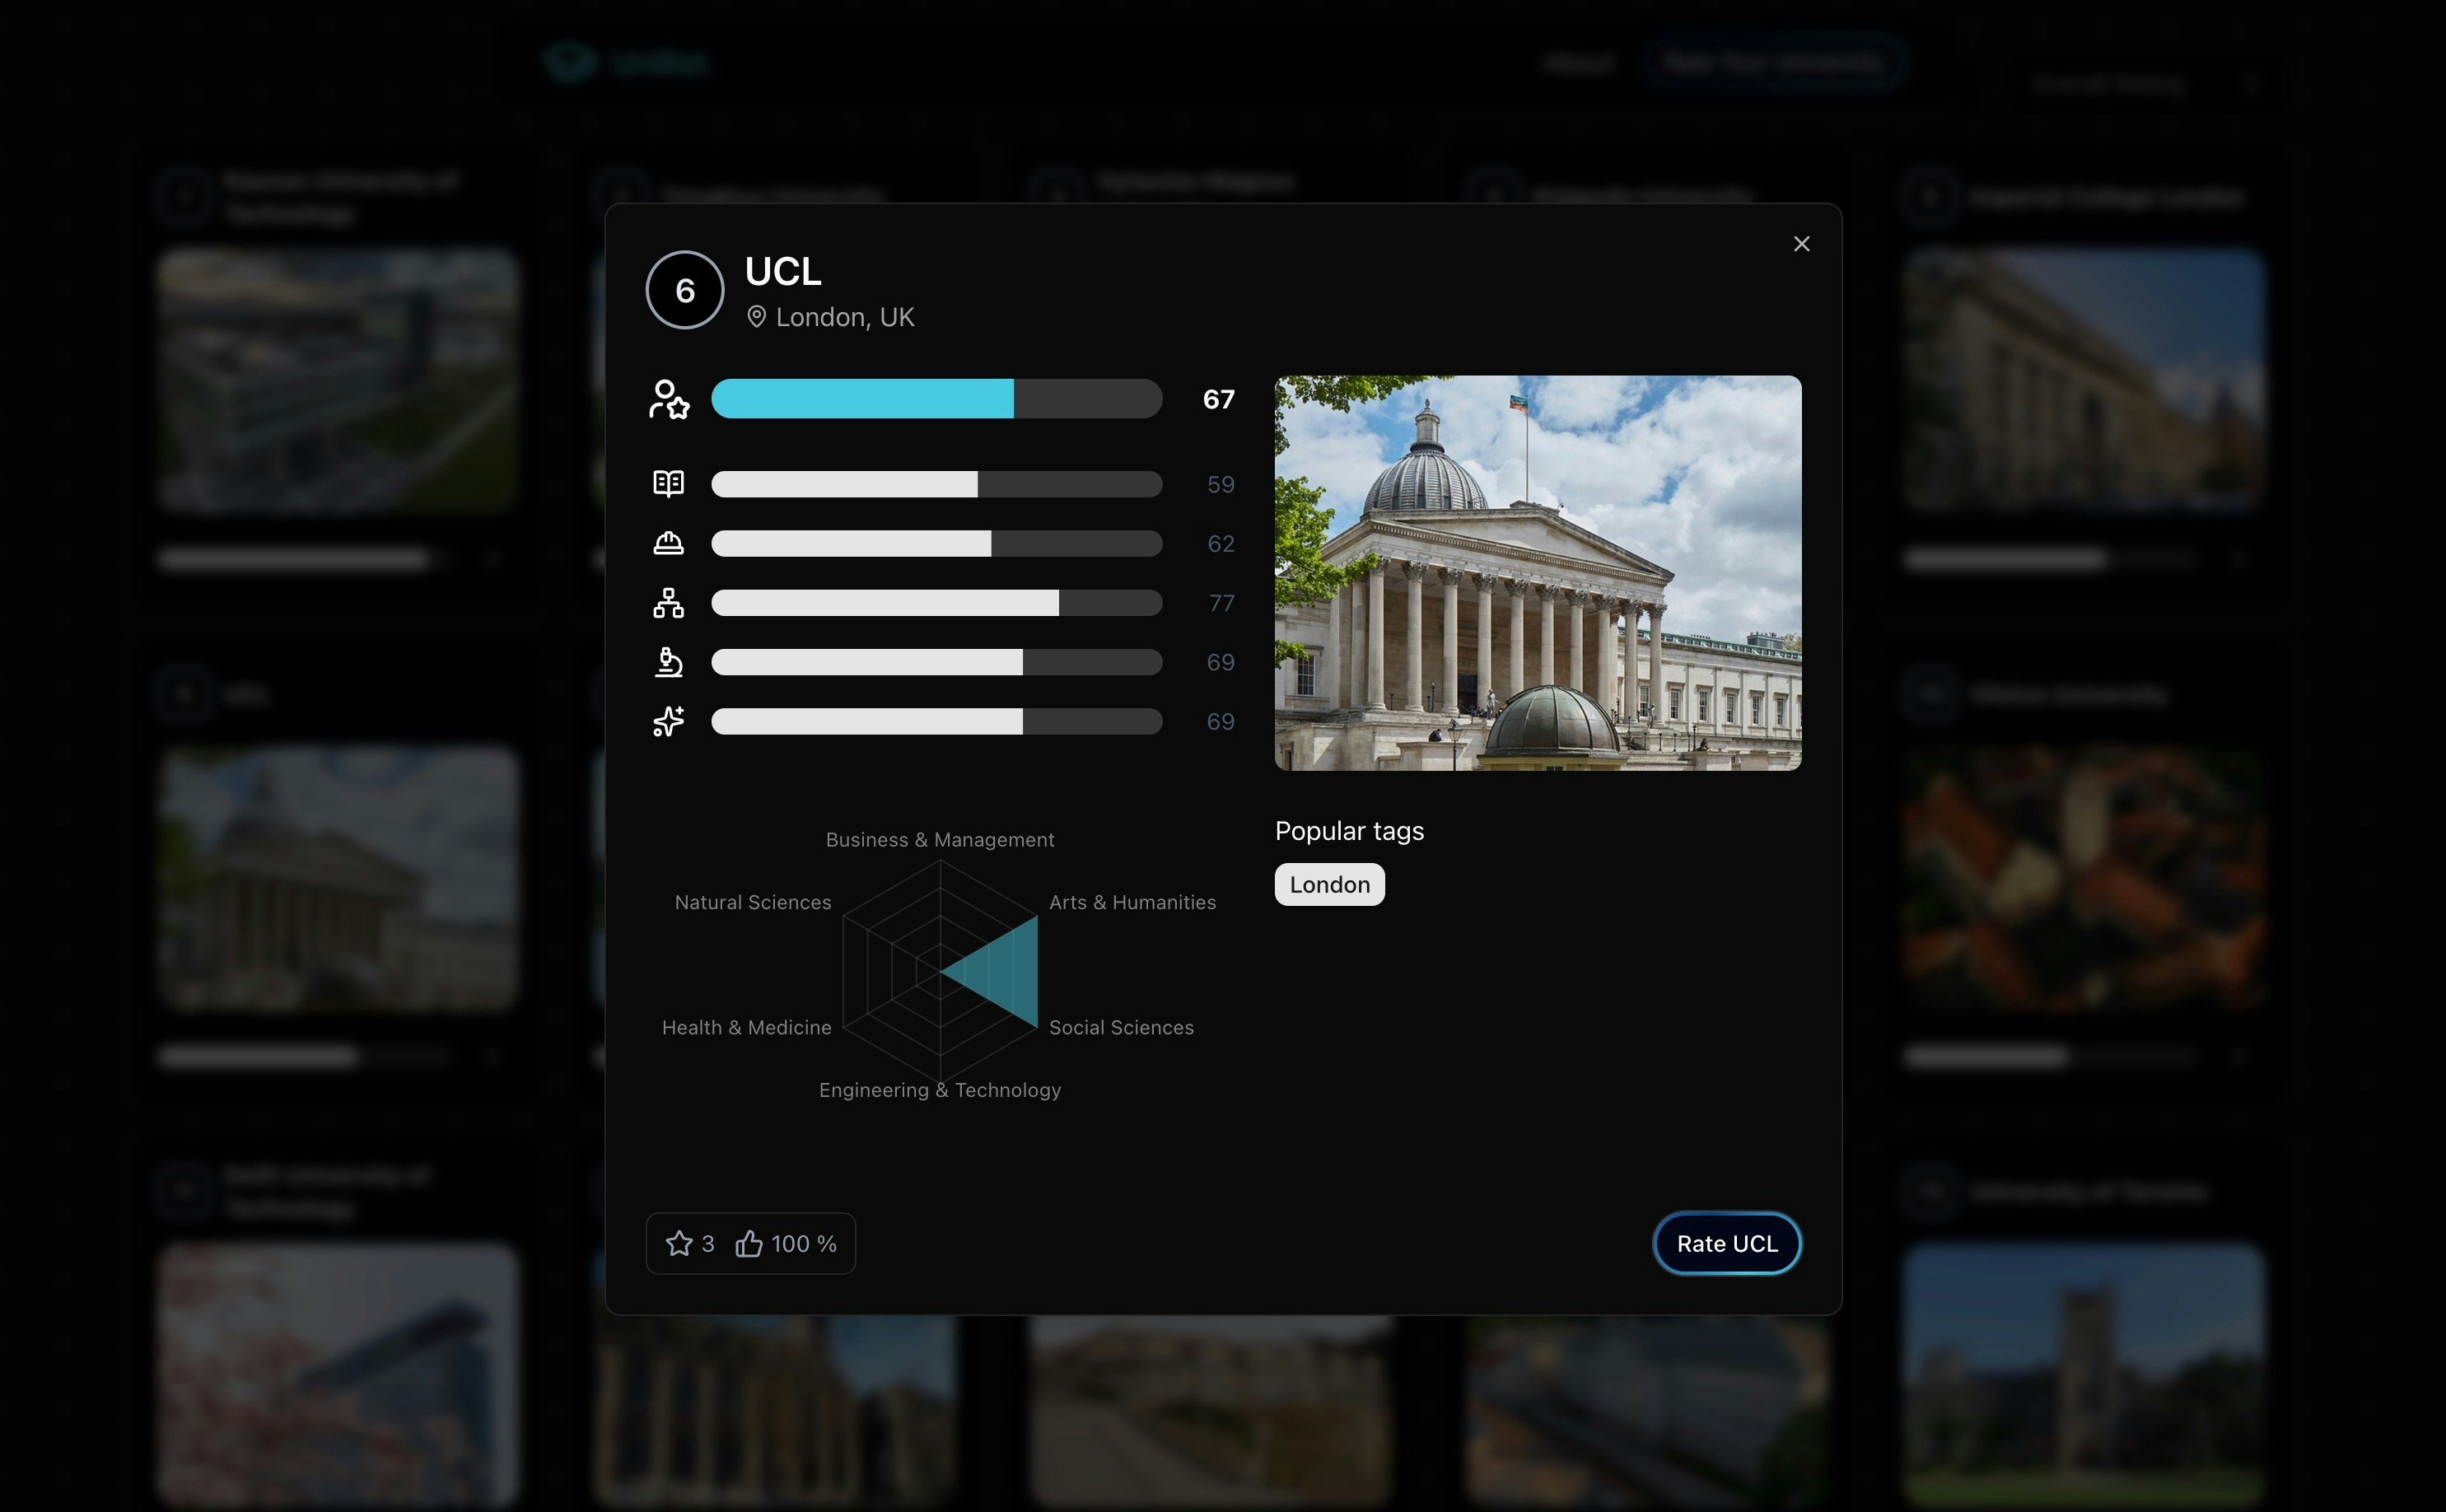
Task: Click the score bar showing 62
Action: 937,543
